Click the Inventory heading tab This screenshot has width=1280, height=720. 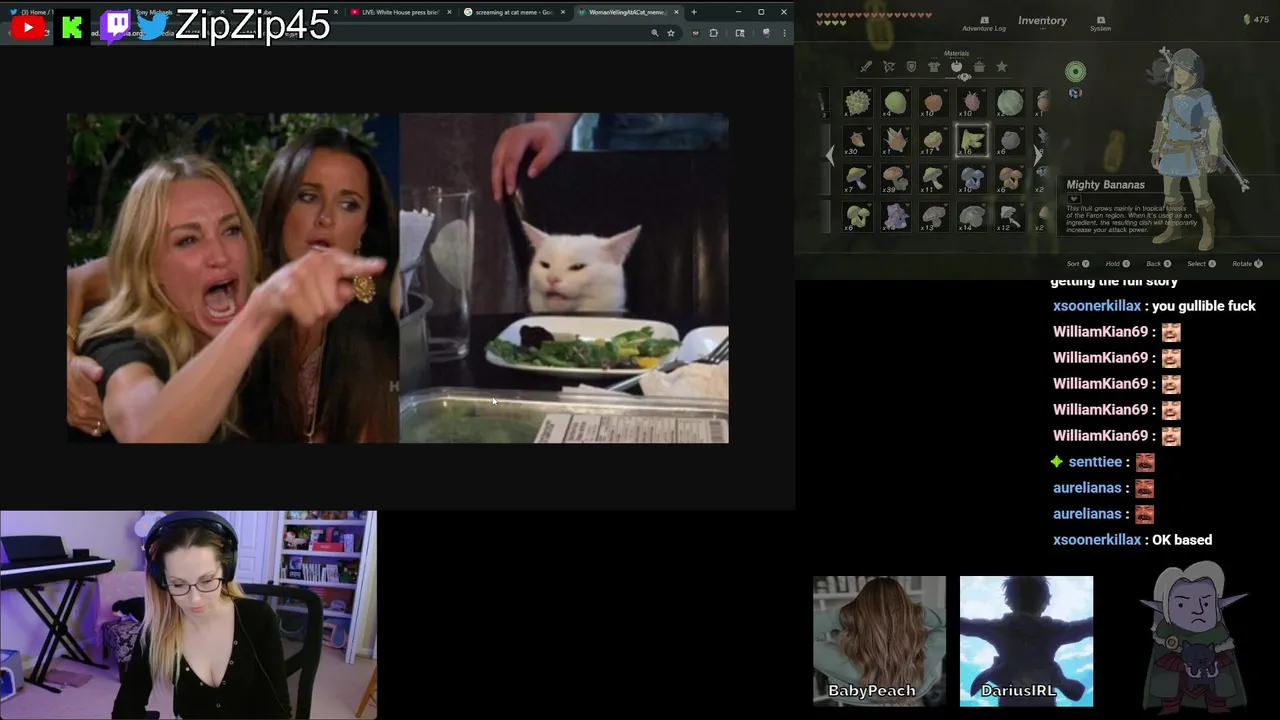point(1042,20)
